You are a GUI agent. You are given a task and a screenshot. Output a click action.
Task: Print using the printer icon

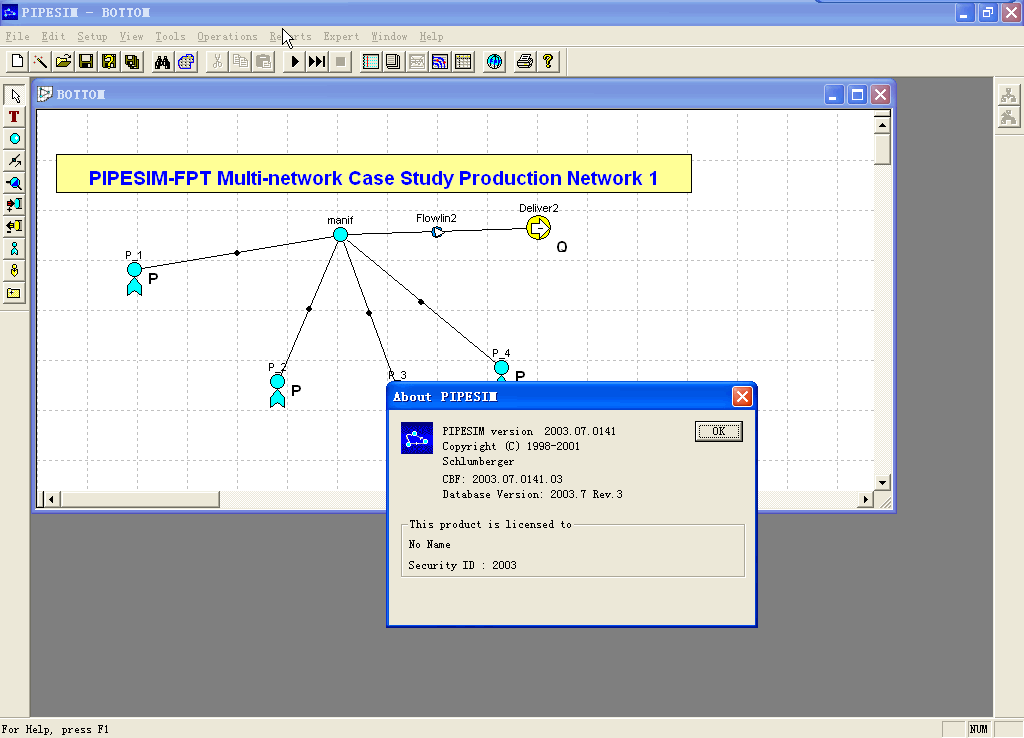524,62
